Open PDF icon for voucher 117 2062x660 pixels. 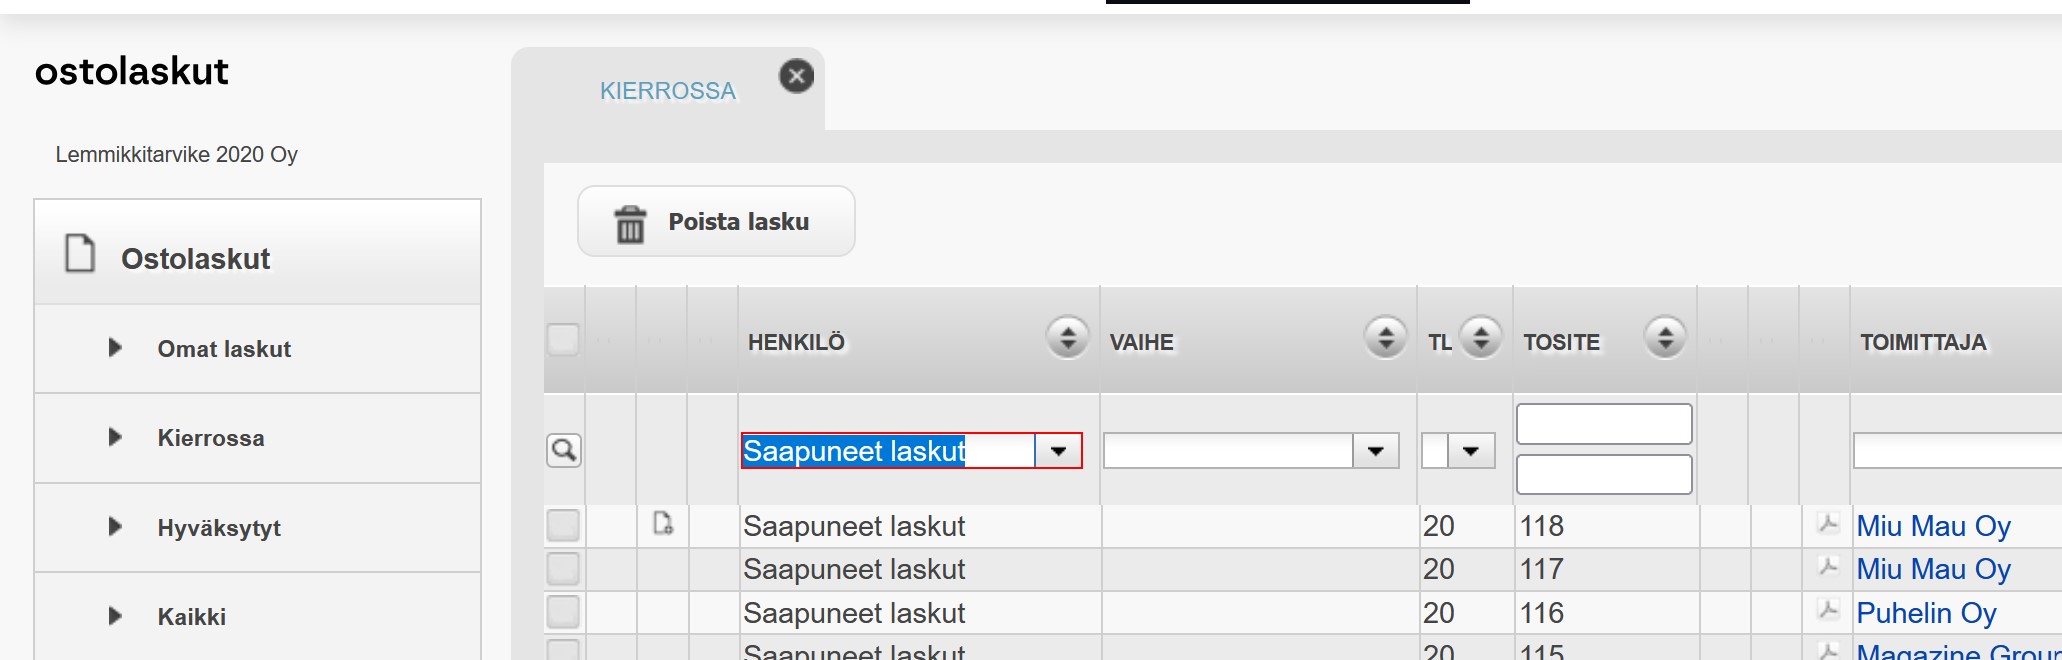(1828, 566)
